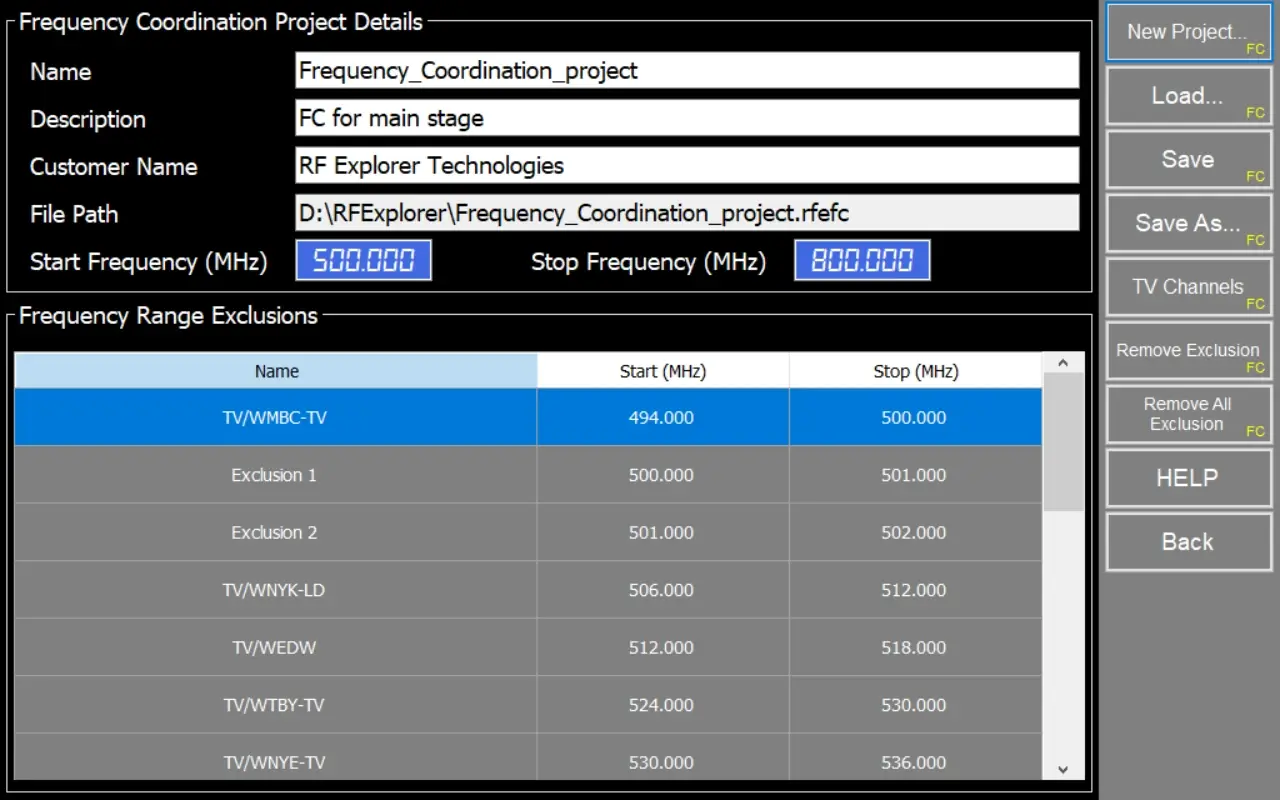
Task: Open the TV Channels list
Action: coord(1187,287)
